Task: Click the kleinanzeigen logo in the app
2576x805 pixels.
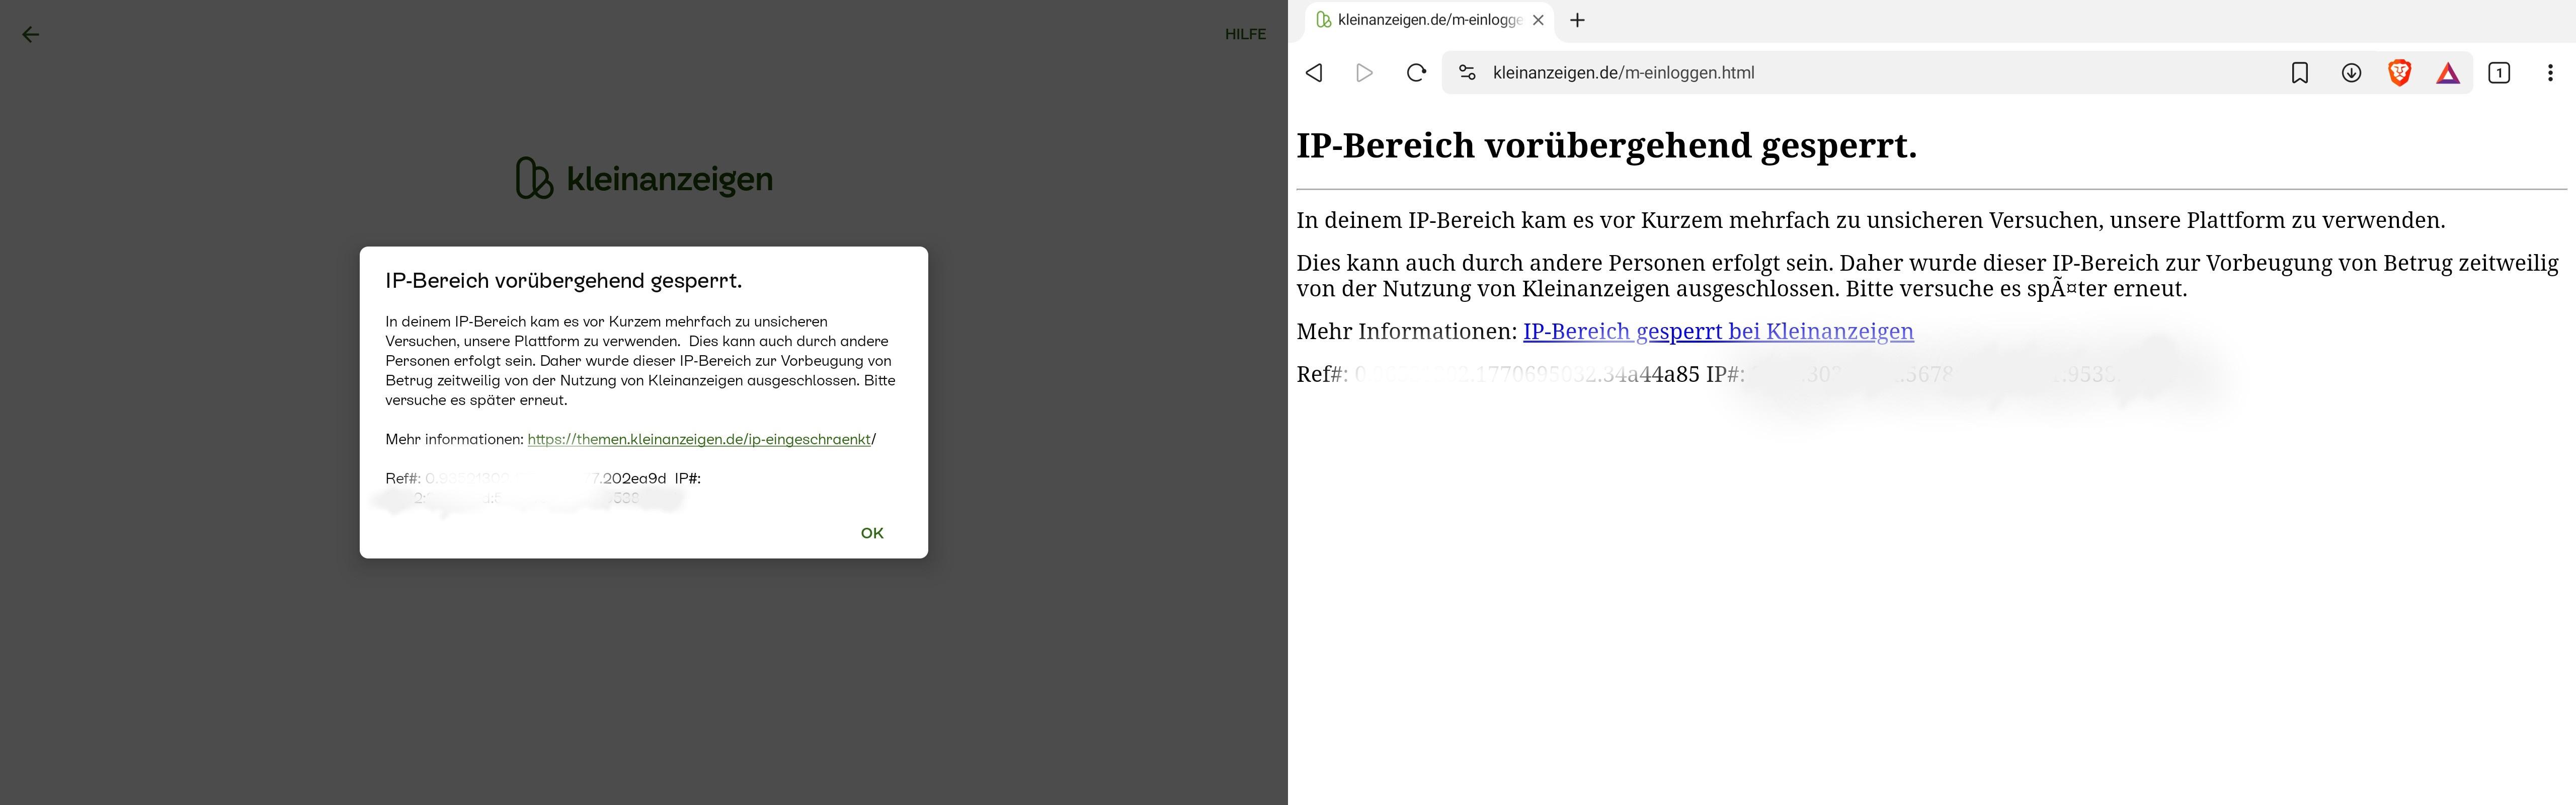Action: coord(644,179)
